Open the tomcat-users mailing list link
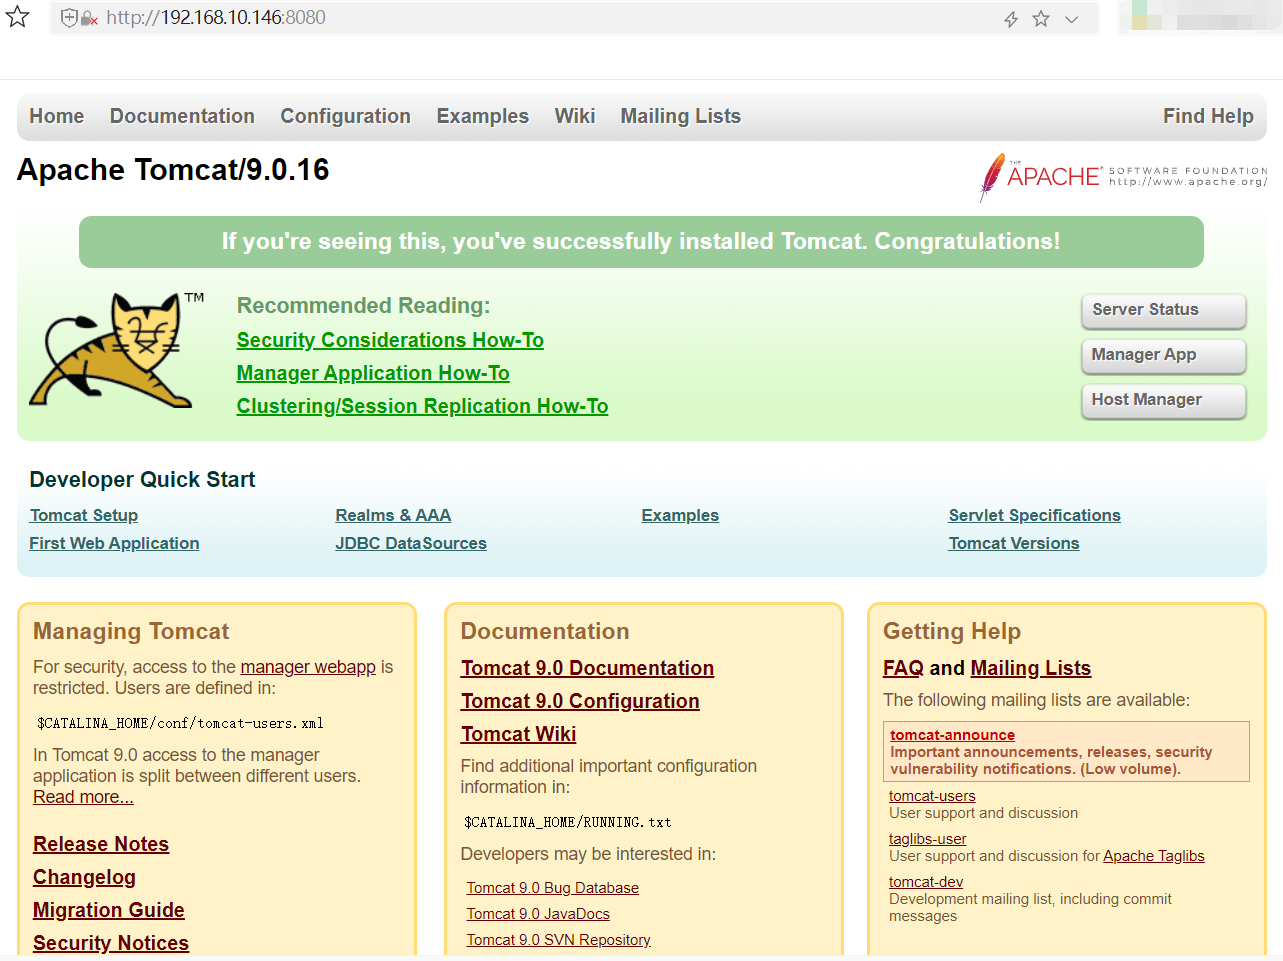 (932, 796)
